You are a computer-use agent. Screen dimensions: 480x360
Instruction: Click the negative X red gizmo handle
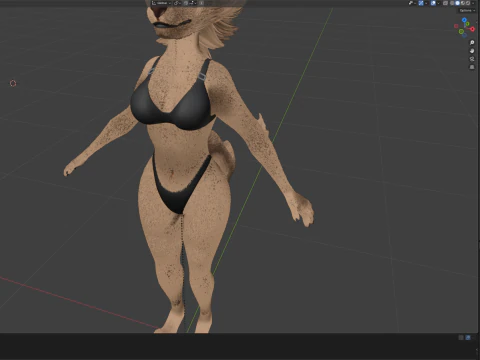pyautogui.click(x=456, y=26)
